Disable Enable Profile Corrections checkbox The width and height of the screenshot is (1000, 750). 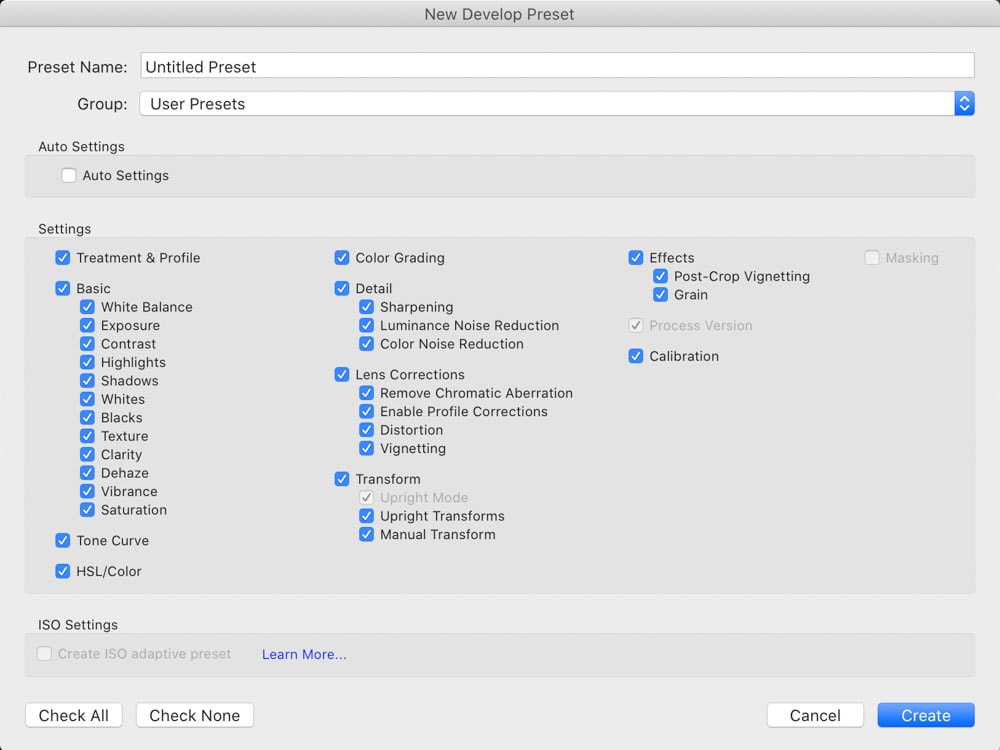tap(367, 411)
